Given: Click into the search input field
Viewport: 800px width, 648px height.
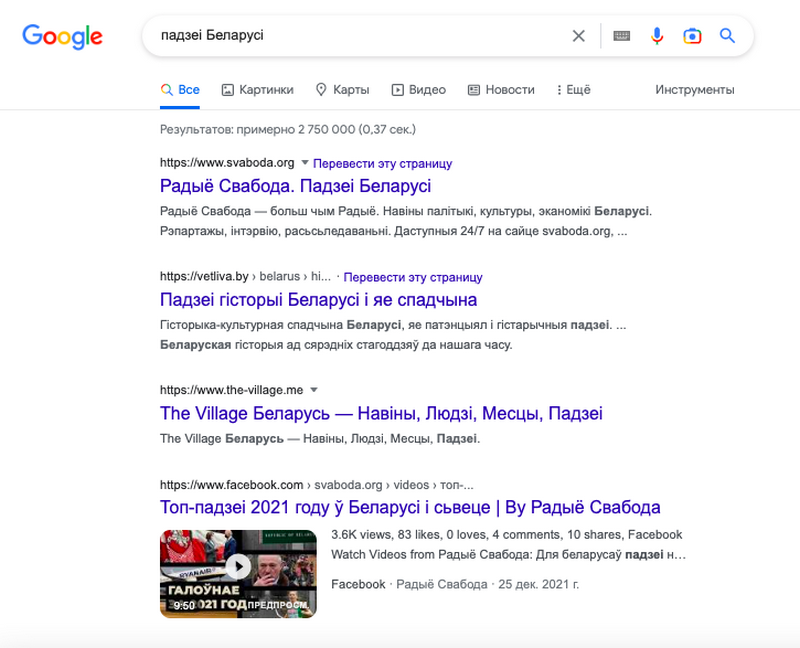Looking at the screenshot, I should point(350,36).
